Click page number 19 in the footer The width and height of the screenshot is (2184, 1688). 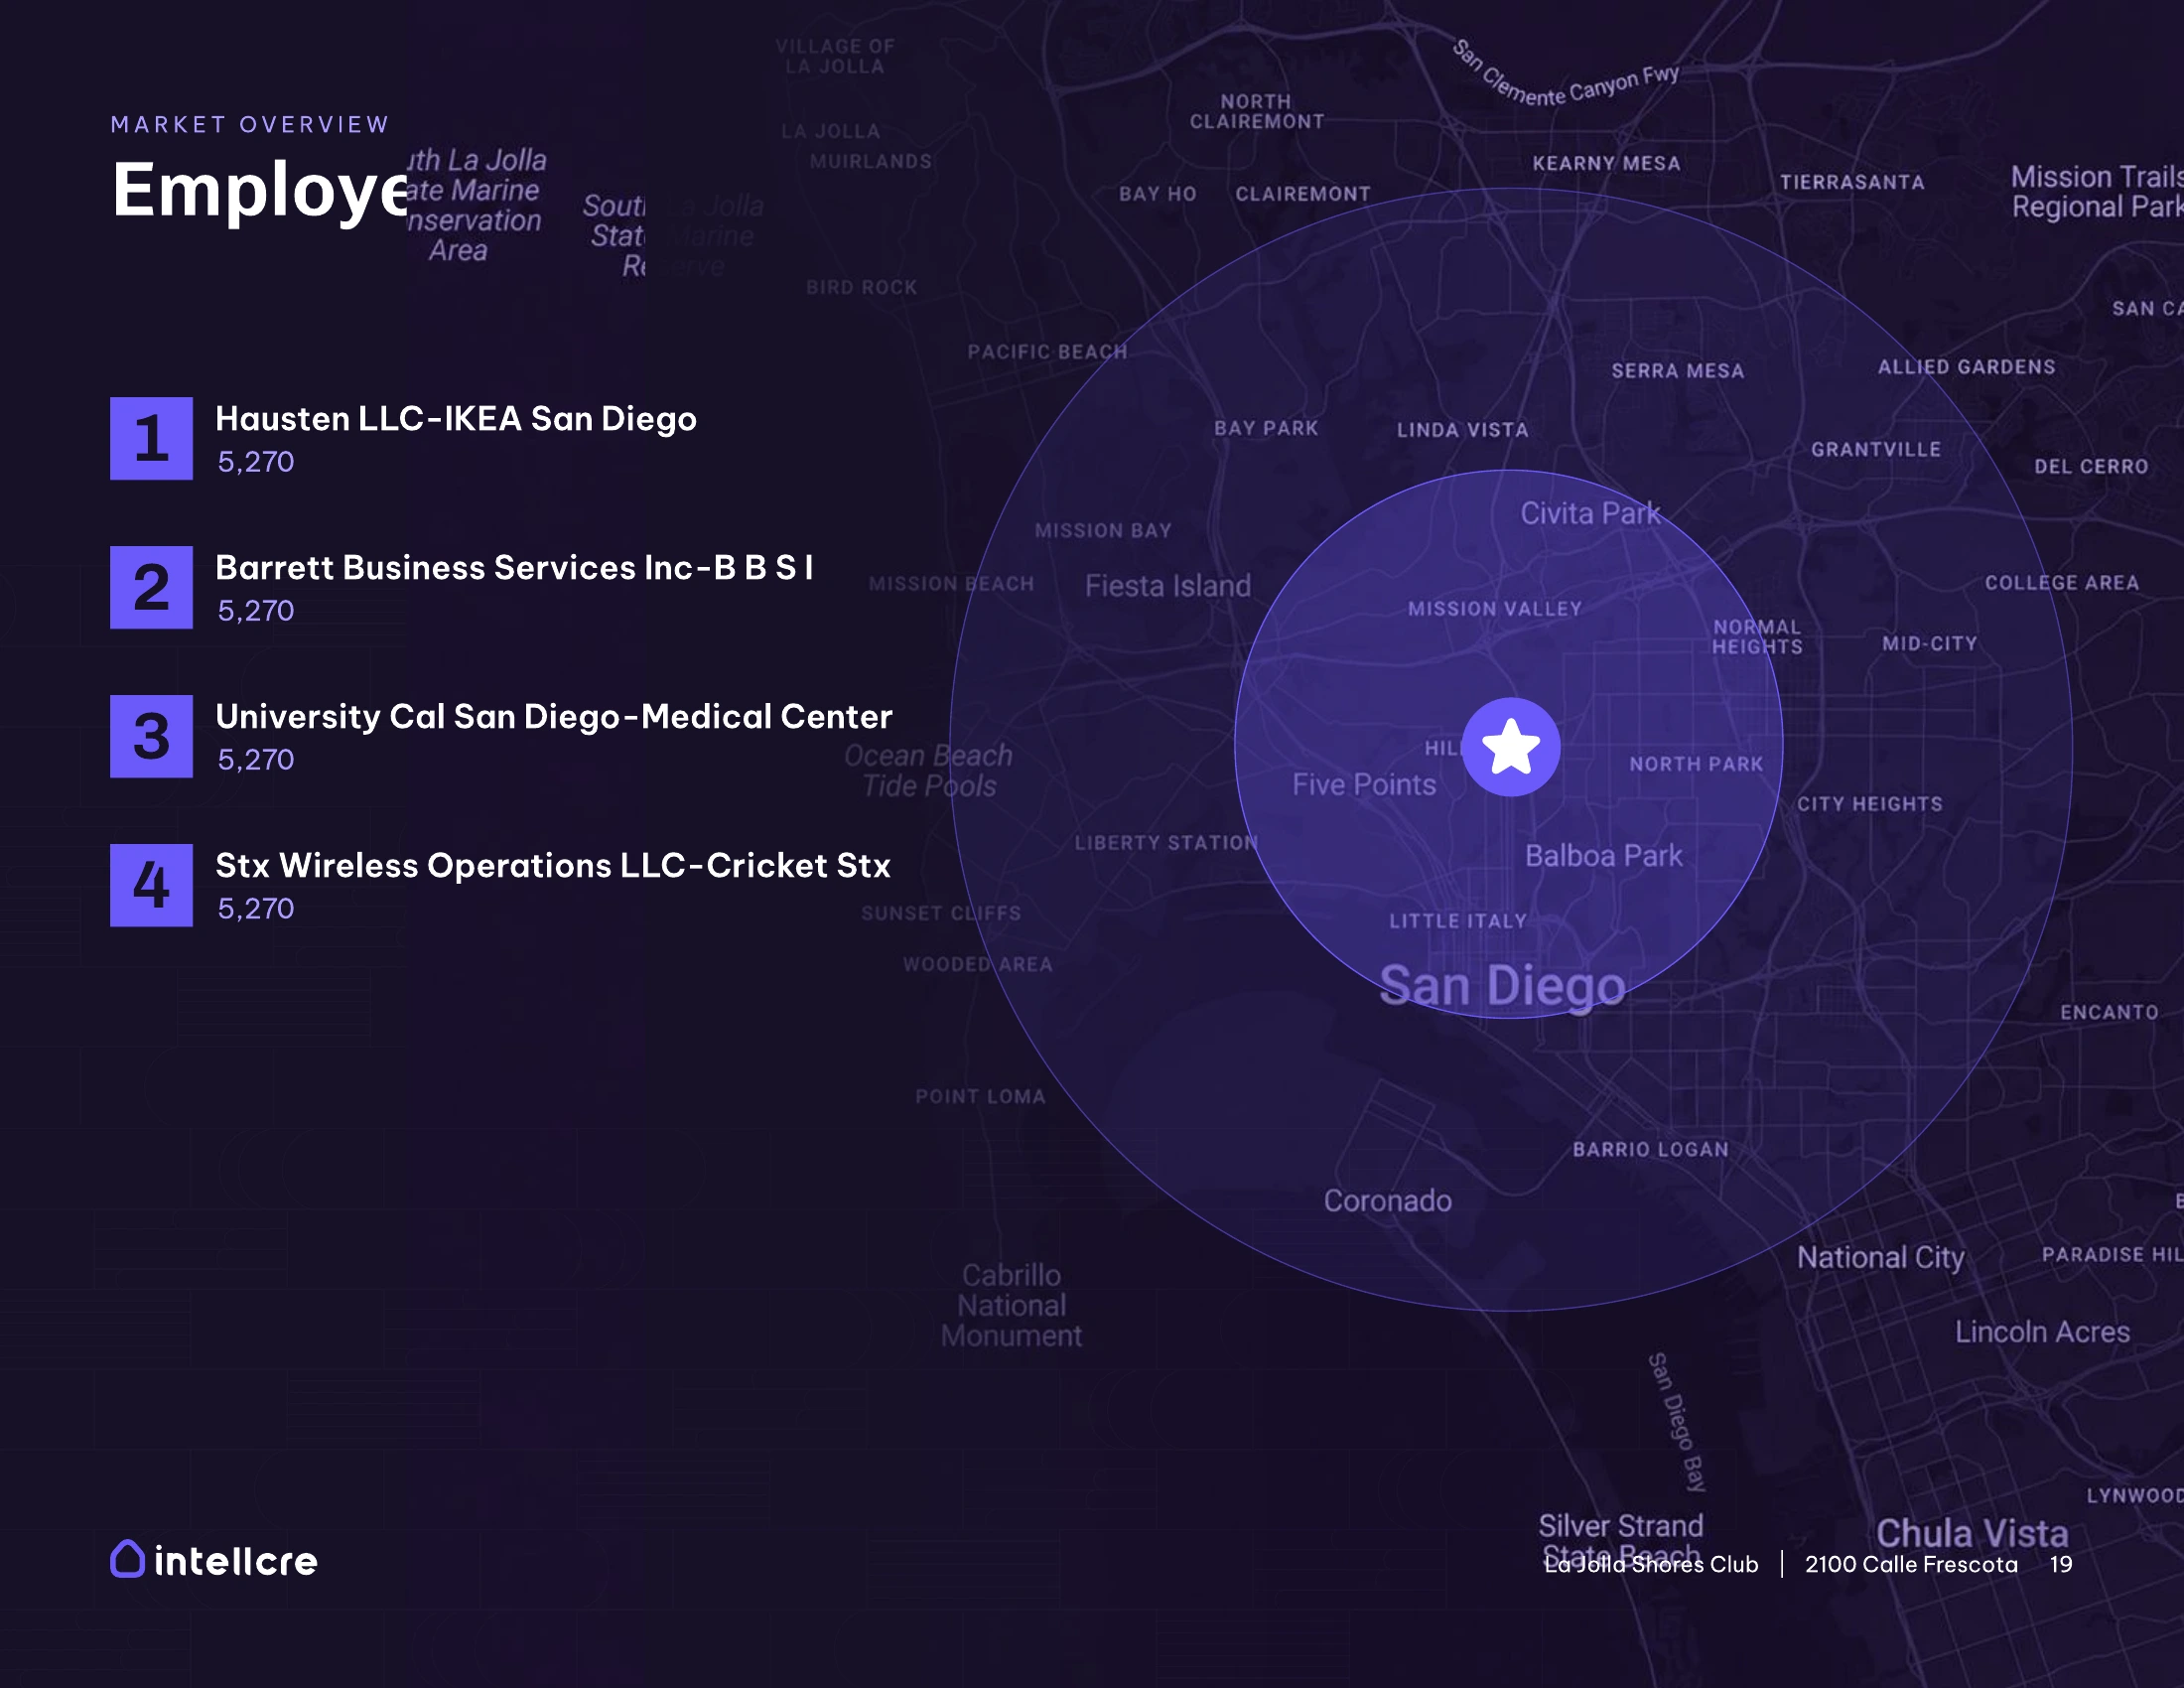pos(2060,1564)
